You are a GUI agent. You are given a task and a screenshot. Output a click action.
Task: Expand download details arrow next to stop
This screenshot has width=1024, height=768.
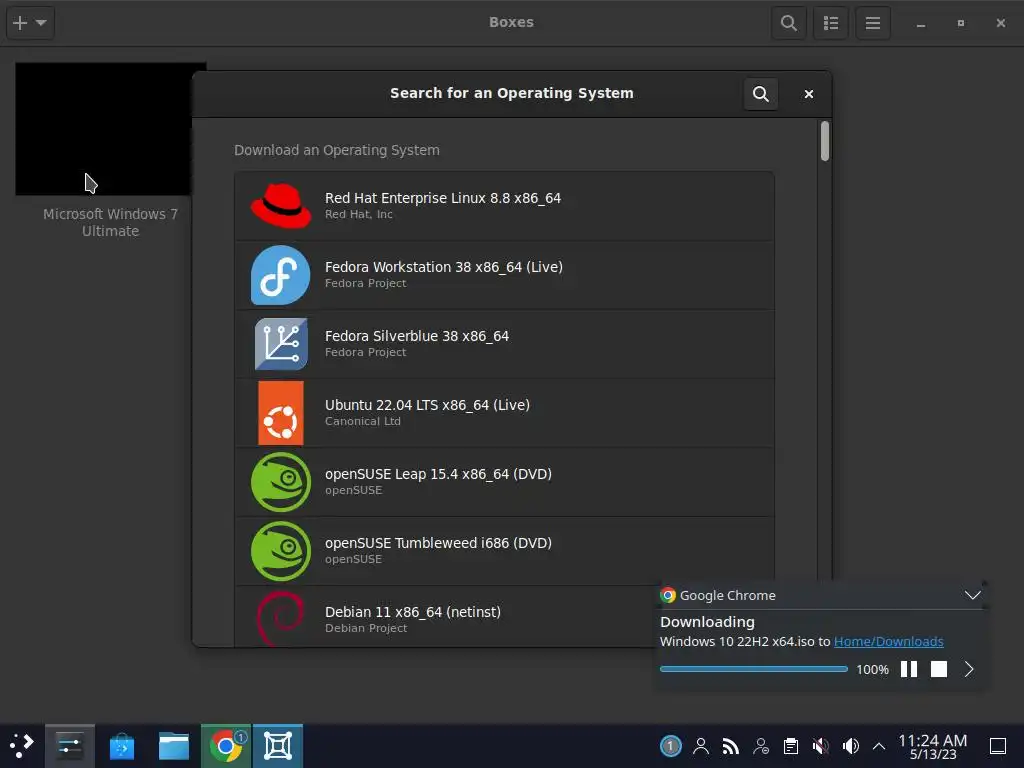[x=969, y=669]
